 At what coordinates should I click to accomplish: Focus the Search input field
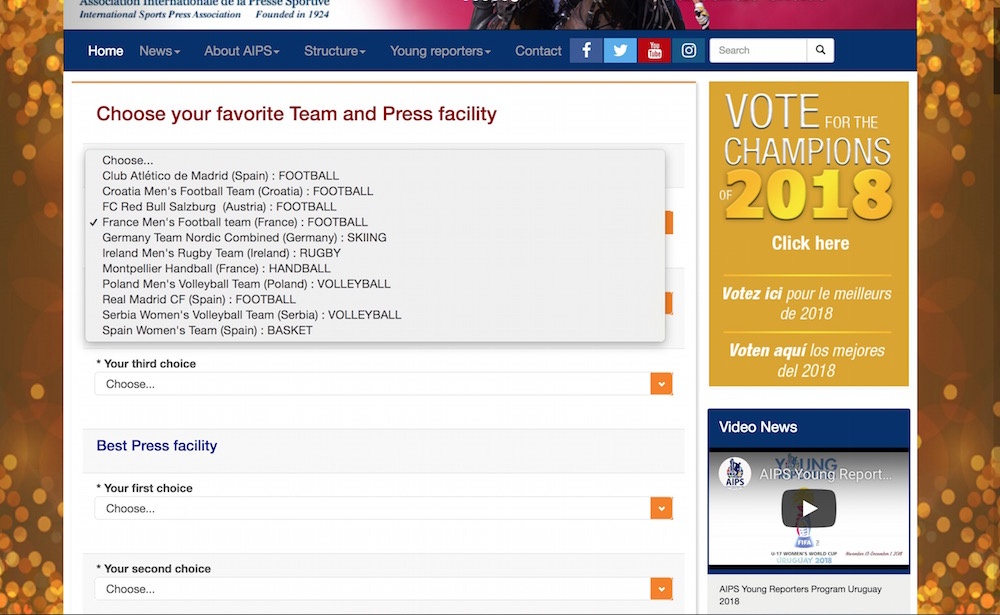[758, 50]
